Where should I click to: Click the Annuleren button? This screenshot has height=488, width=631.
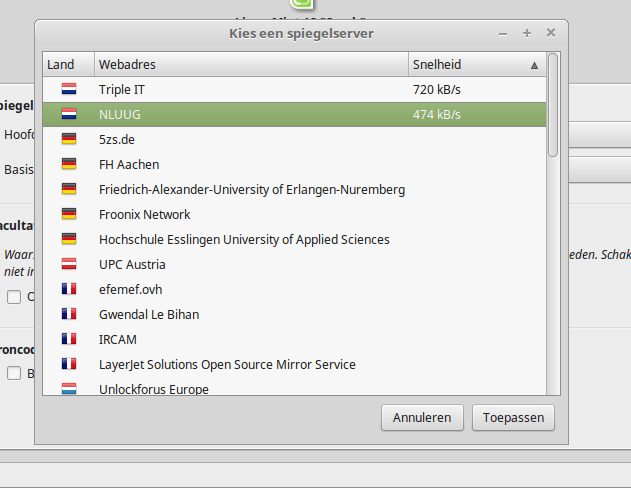[422, 418]
